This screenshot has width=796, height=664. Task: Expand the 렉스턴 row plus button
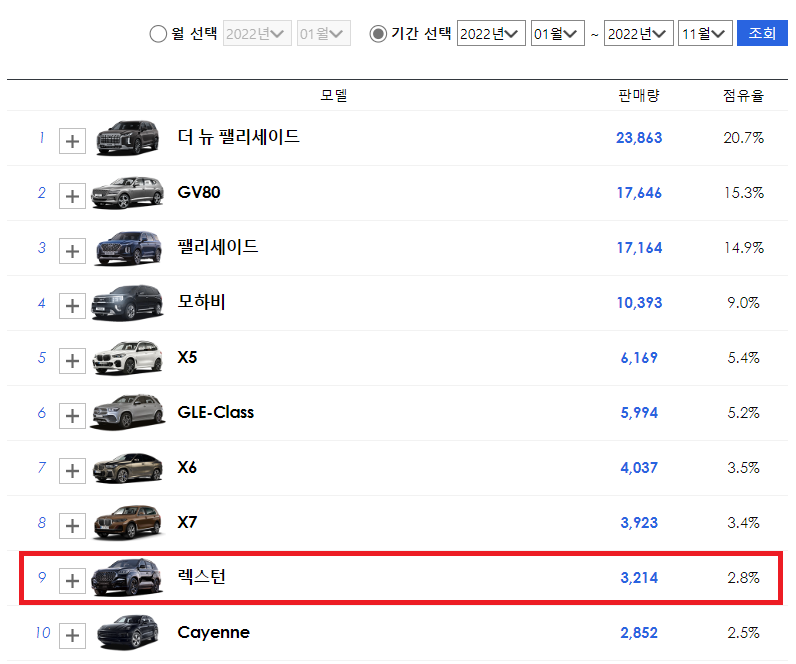(72, 580)
